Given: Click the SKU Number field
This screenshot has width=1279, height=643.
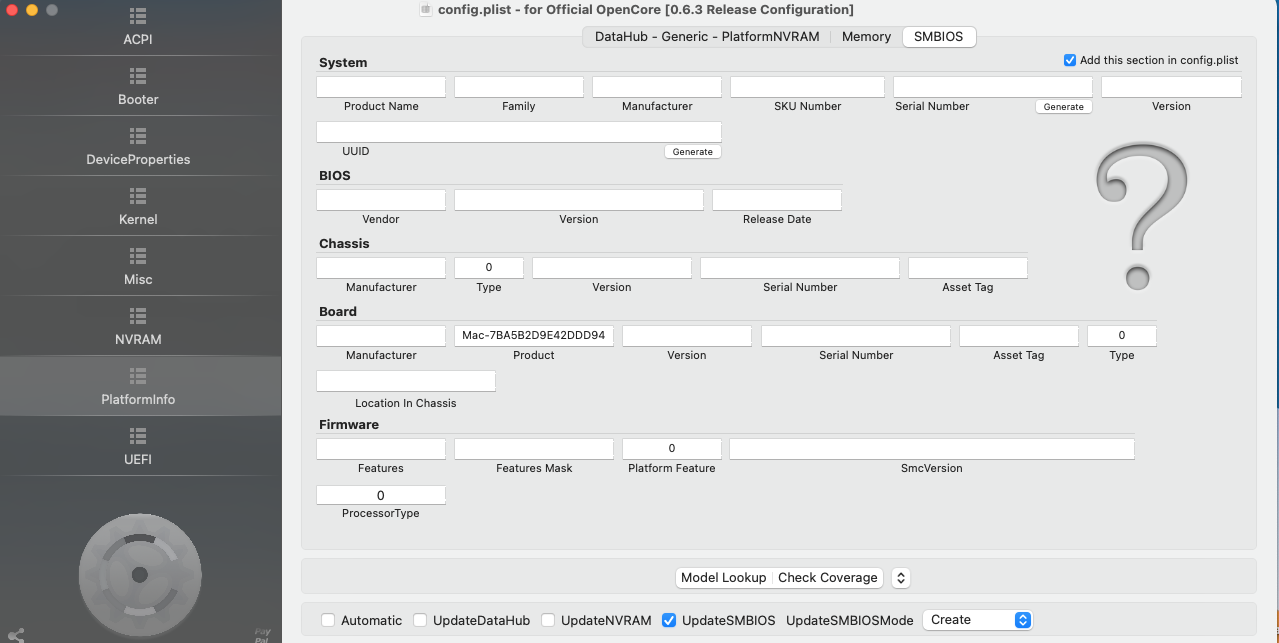Looking at the screenshot, I should coord(807,87).
